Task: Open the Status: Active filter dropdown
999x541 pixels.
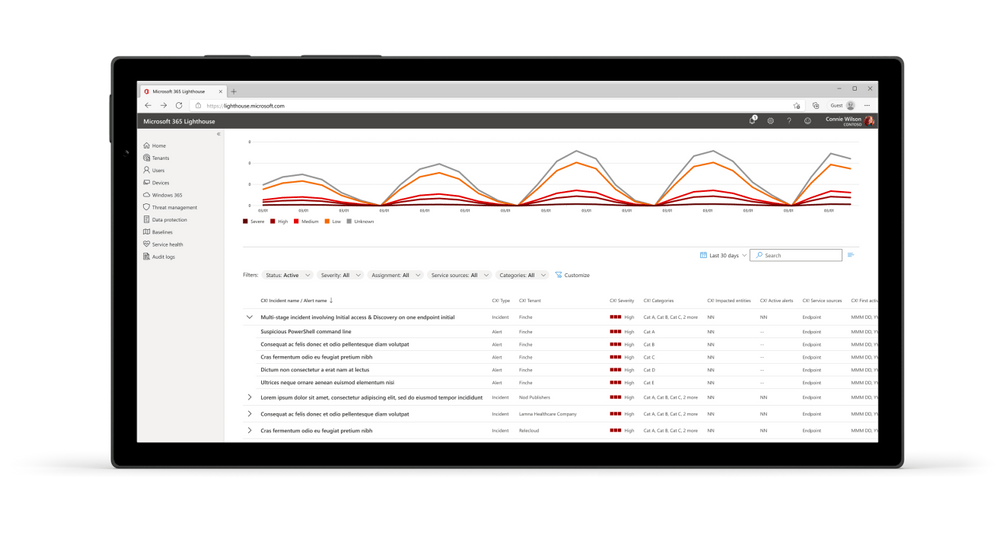Action: click(x=287, y=275)
